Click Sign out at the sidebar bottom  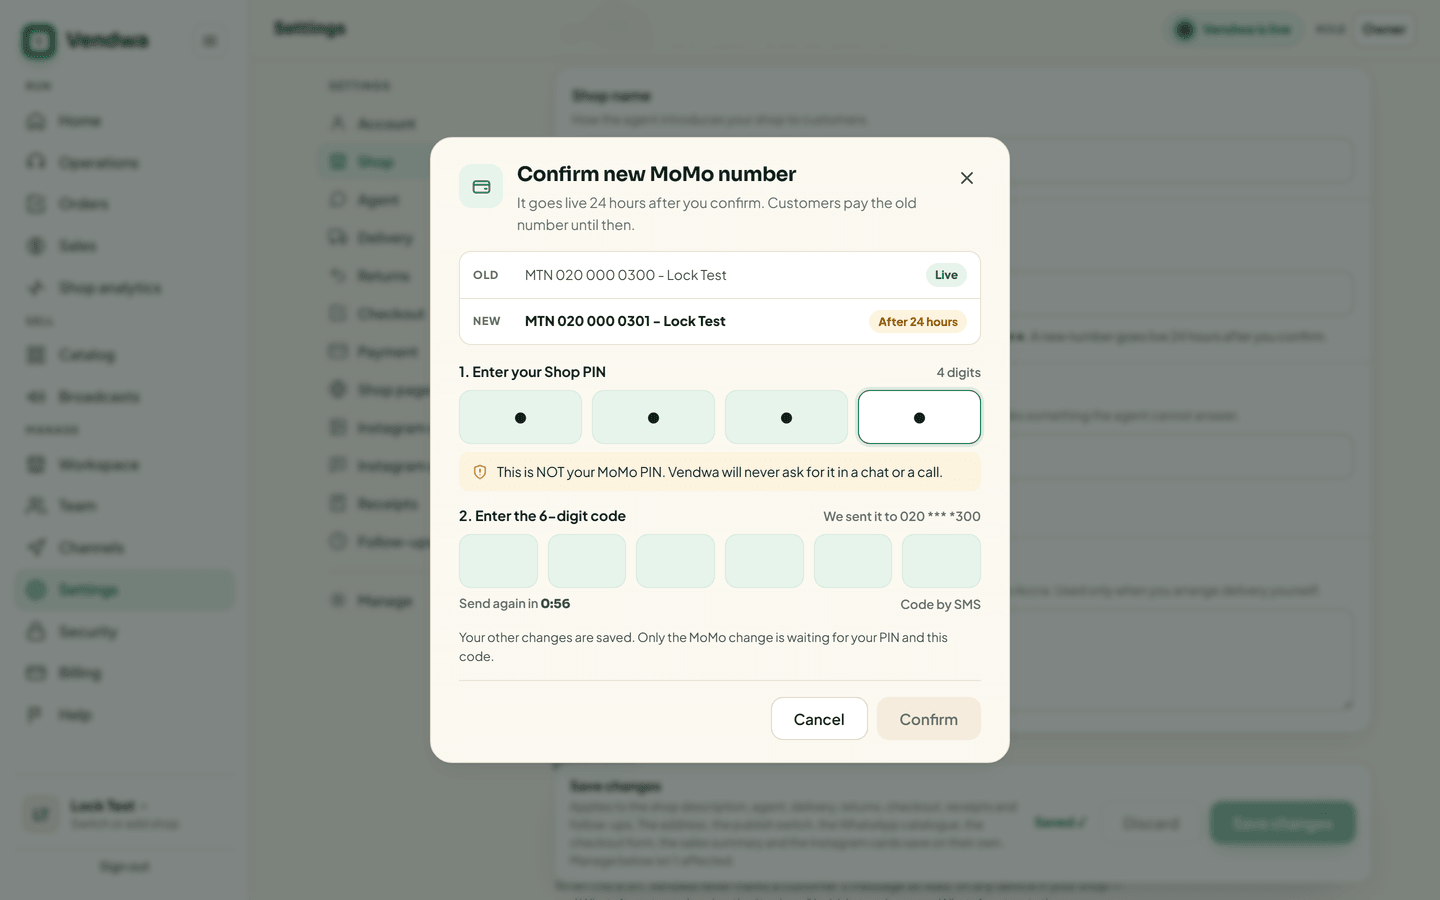[125, 867]
